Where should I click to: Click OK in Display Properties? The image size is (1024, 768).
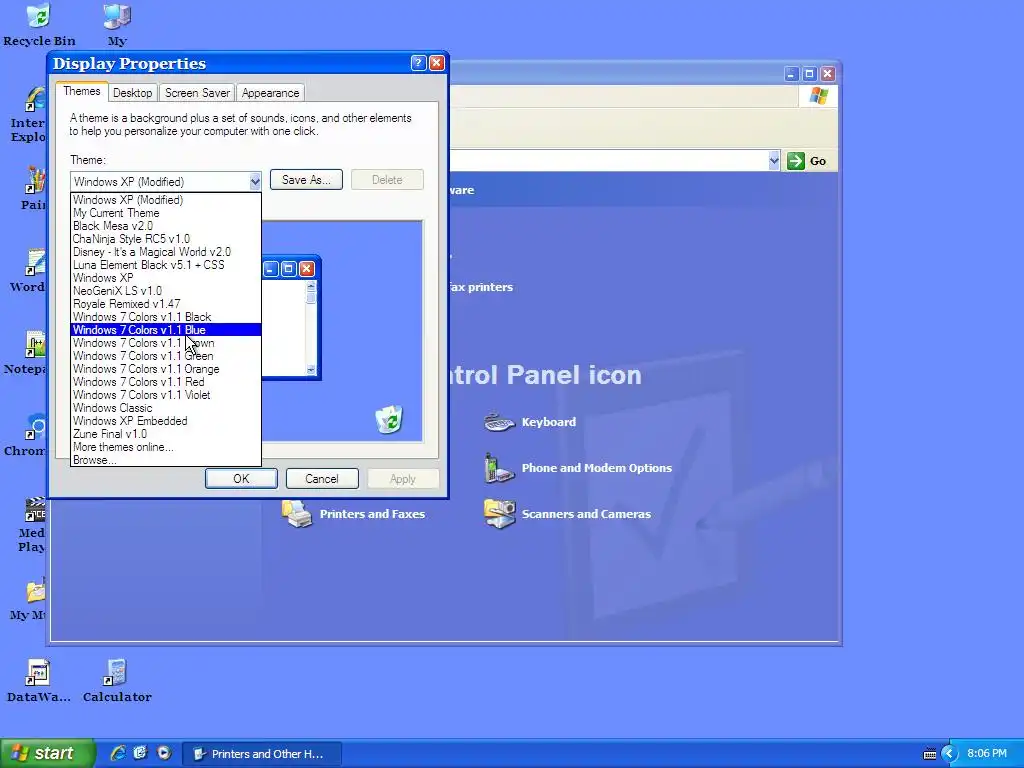pyautogui.click(x=241, y=479)
